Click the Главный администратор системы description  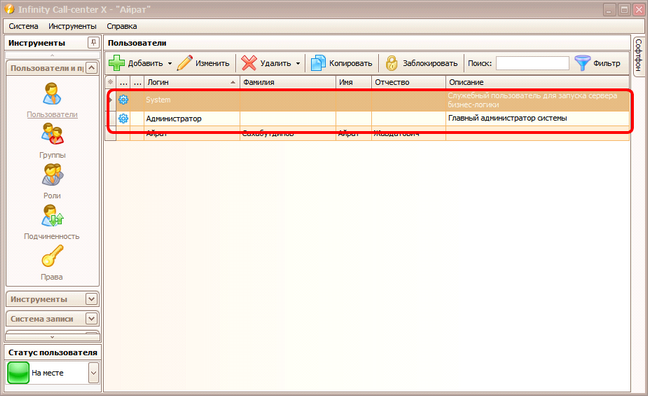click(507, 118)
